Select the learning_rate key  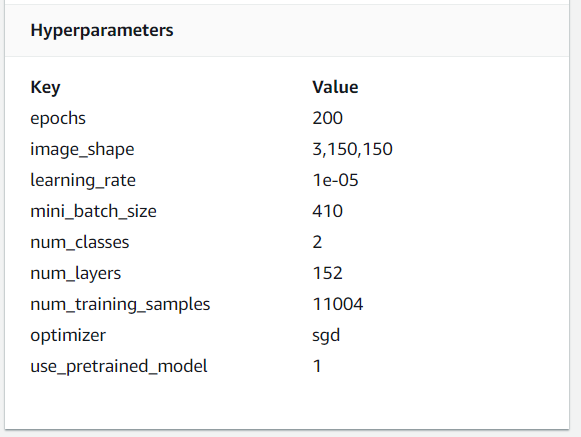click(x=83, y=181)
